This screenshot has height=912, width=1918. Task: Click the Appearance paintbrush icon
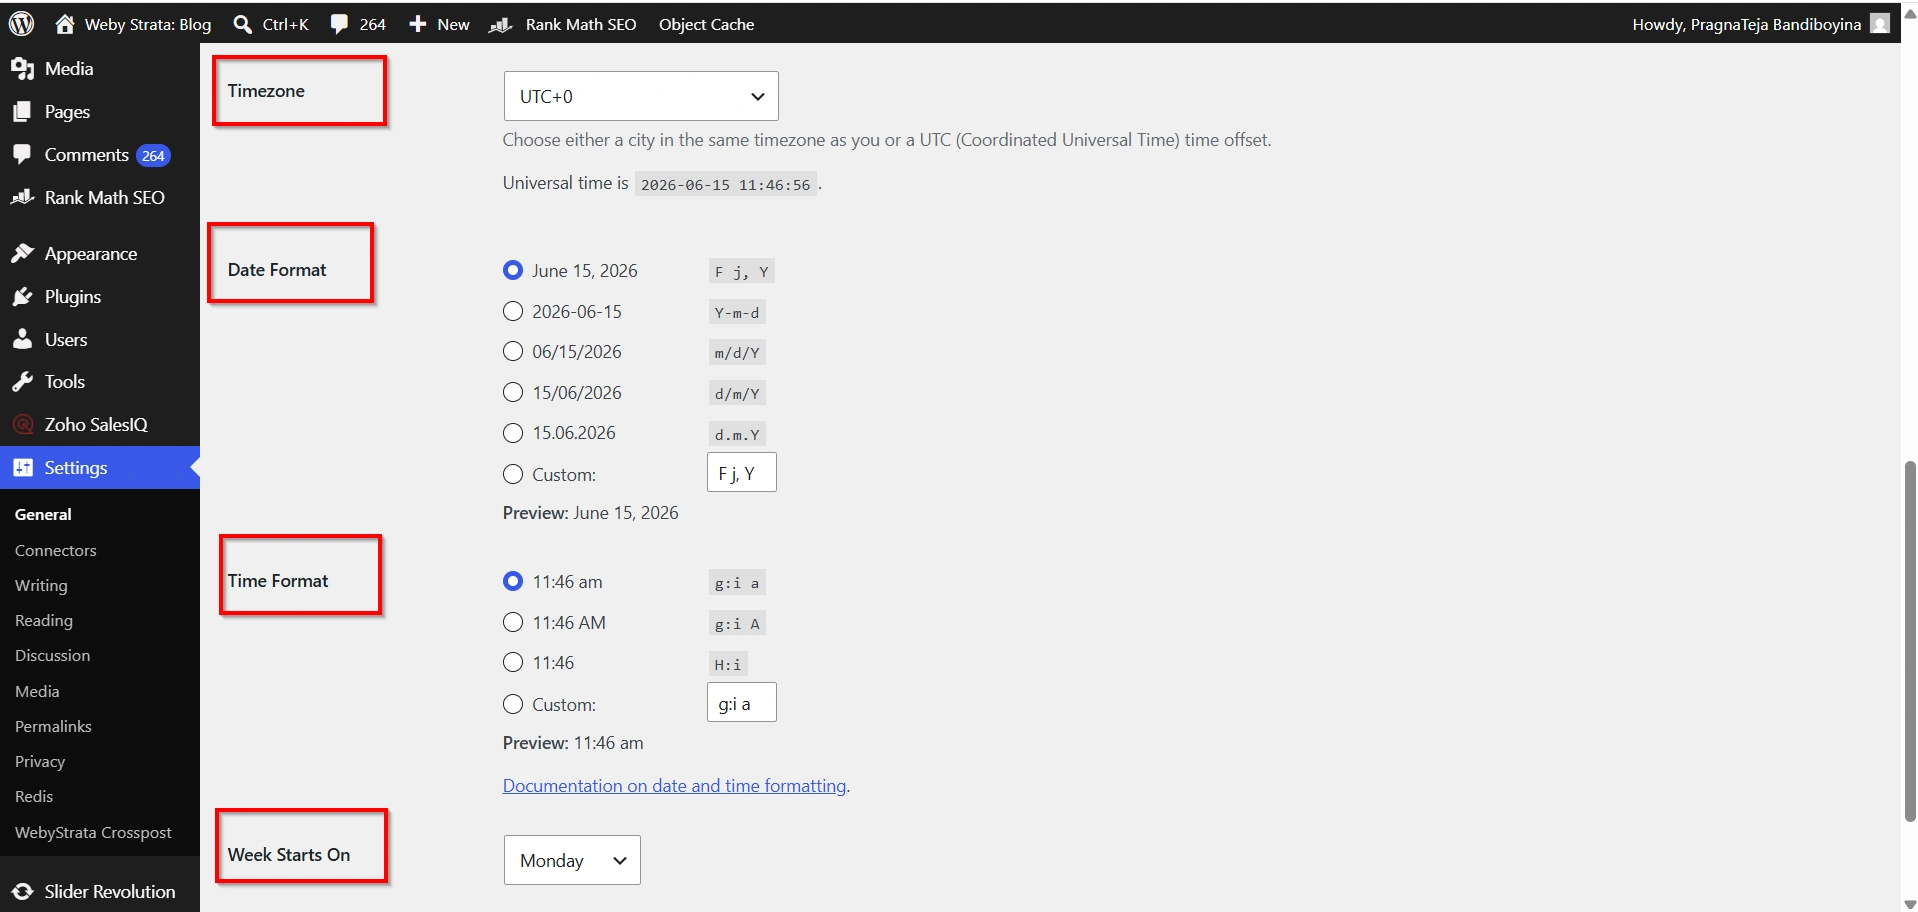[22, 254]
